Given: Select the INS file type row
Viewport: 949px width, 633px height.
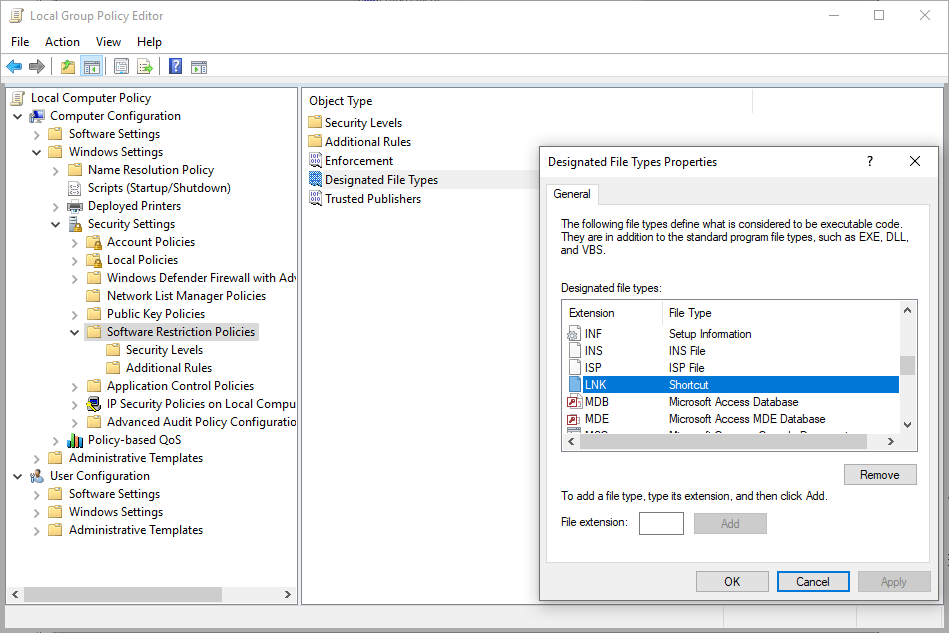Looking at the screenshot, I should tap(732, 350).
